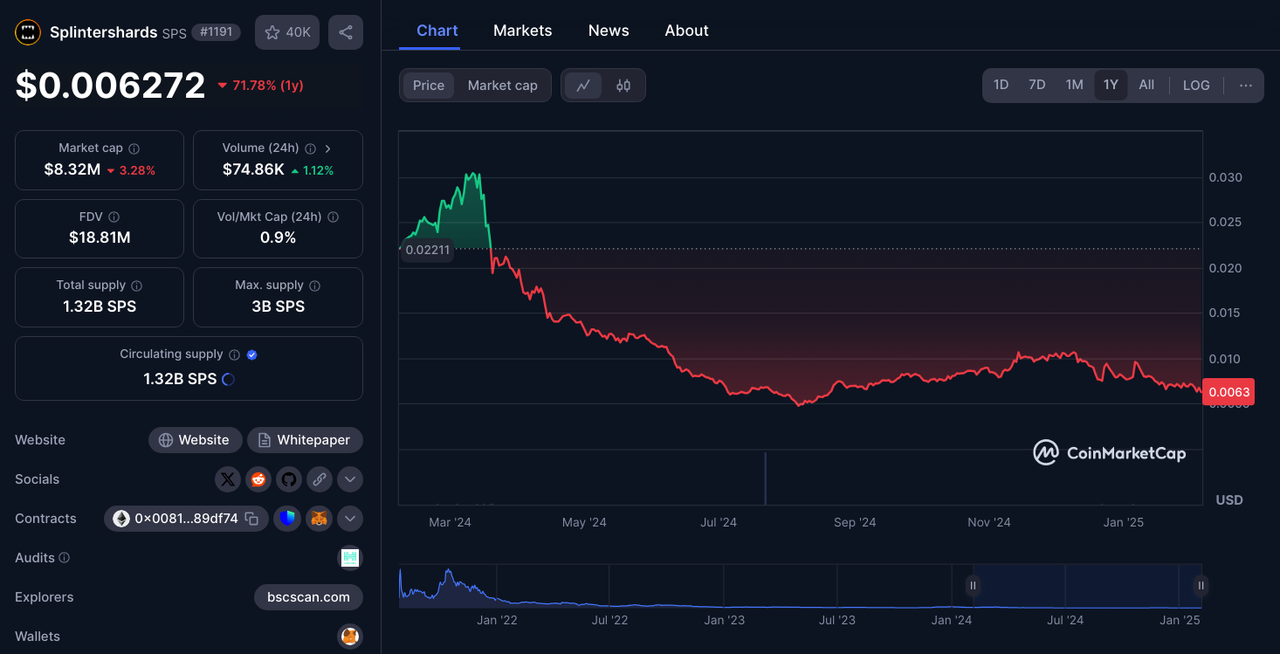Viewport: 1280px width, 654px height.
Task: Click the share icon button
Action: click(345, 32)
